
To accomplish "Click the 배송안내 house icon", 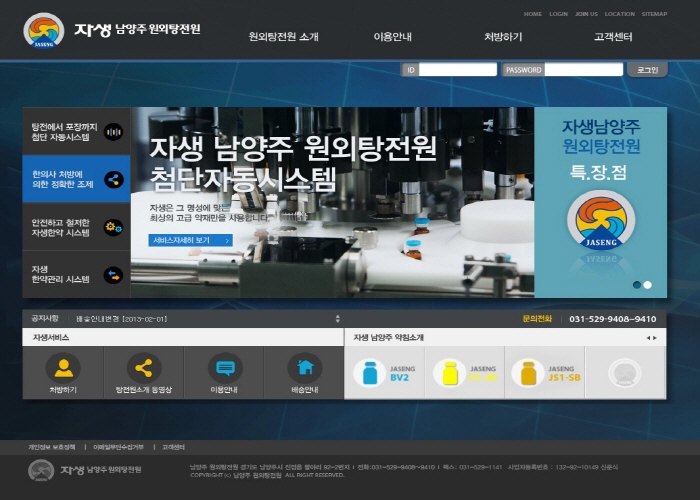I will [305, 368].
